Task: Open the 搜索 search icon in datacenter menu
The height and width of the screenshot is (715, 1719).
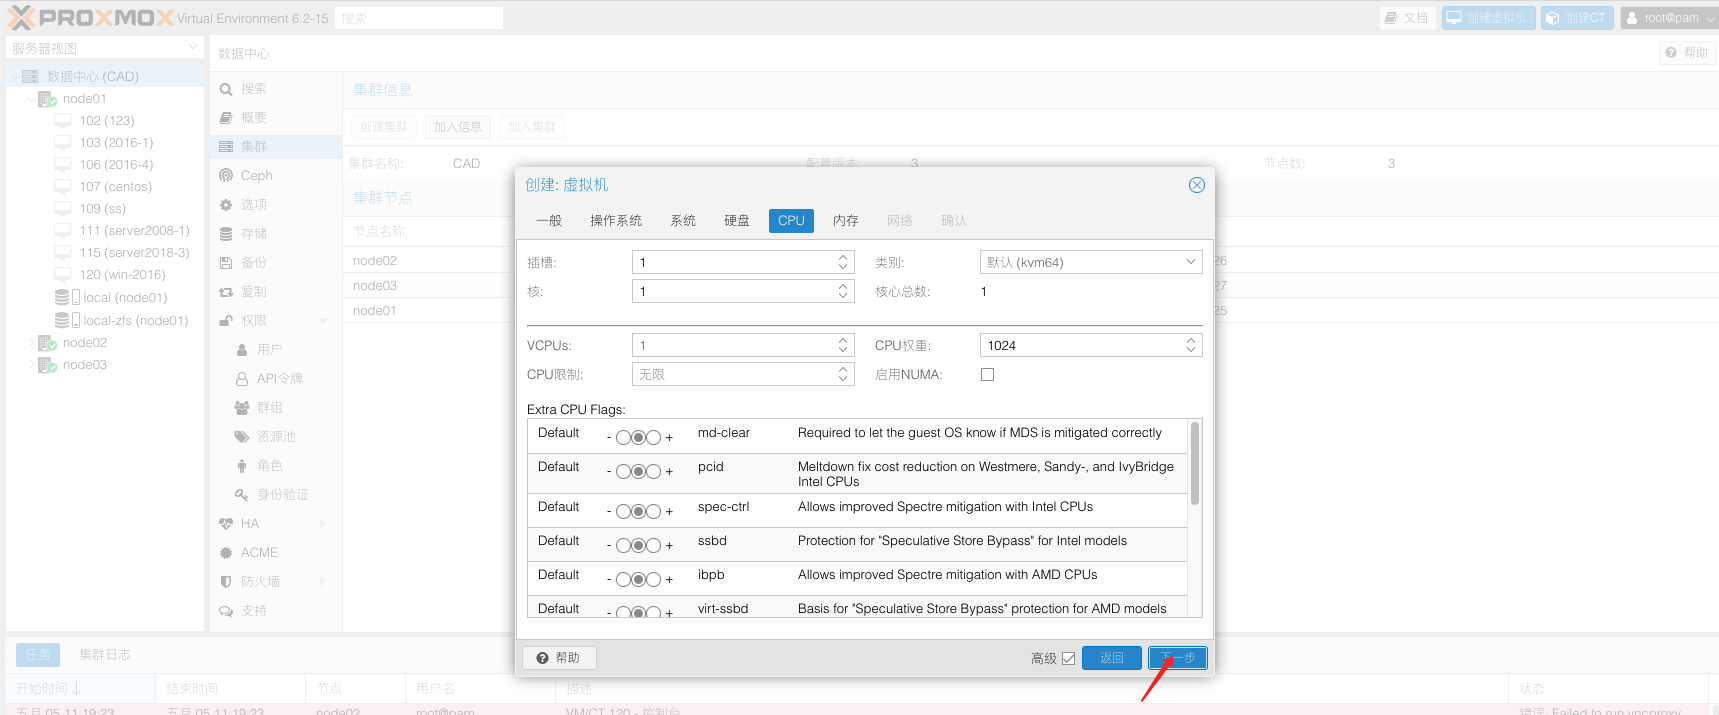Action: point(226,89)
